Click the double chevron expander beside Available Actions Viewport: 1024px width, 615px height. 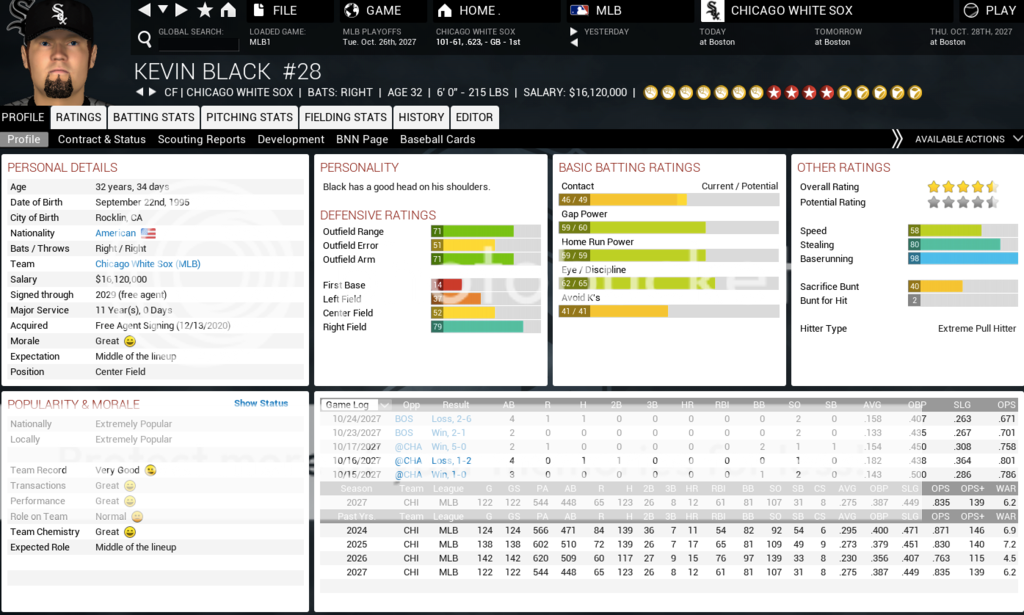point(897,139)
